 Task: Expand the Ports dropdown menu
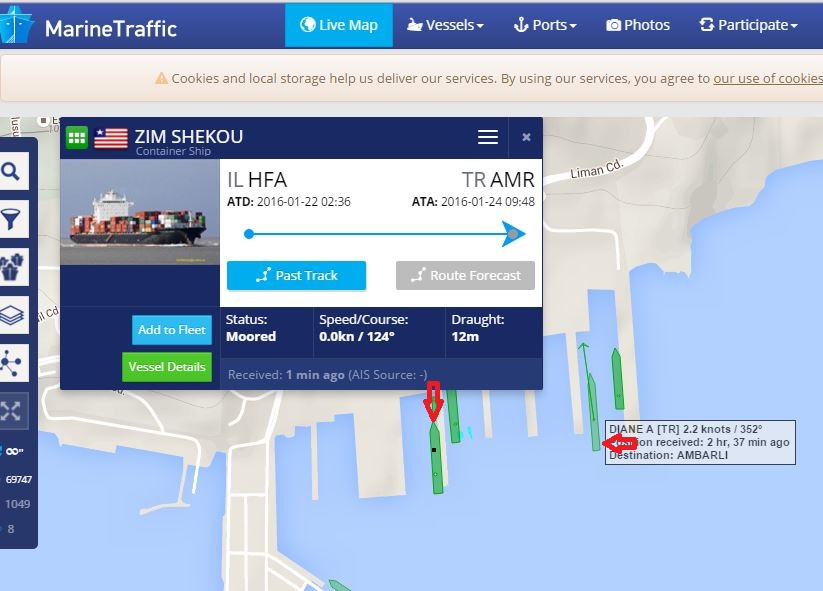545,25
